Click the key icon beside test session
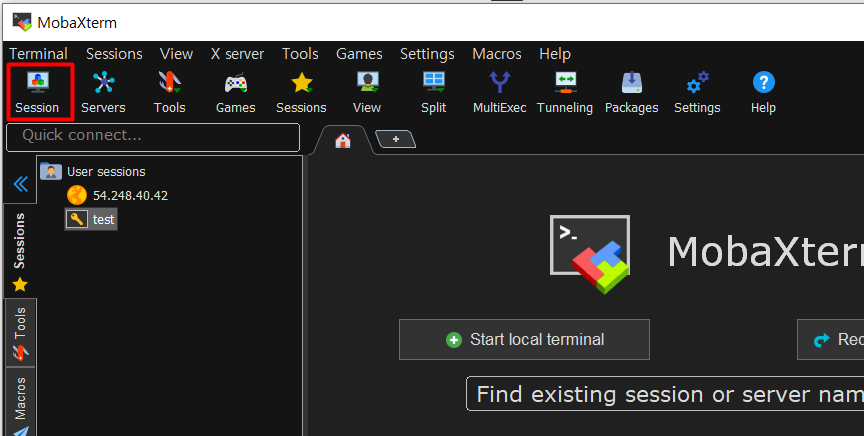 (77, 219)
